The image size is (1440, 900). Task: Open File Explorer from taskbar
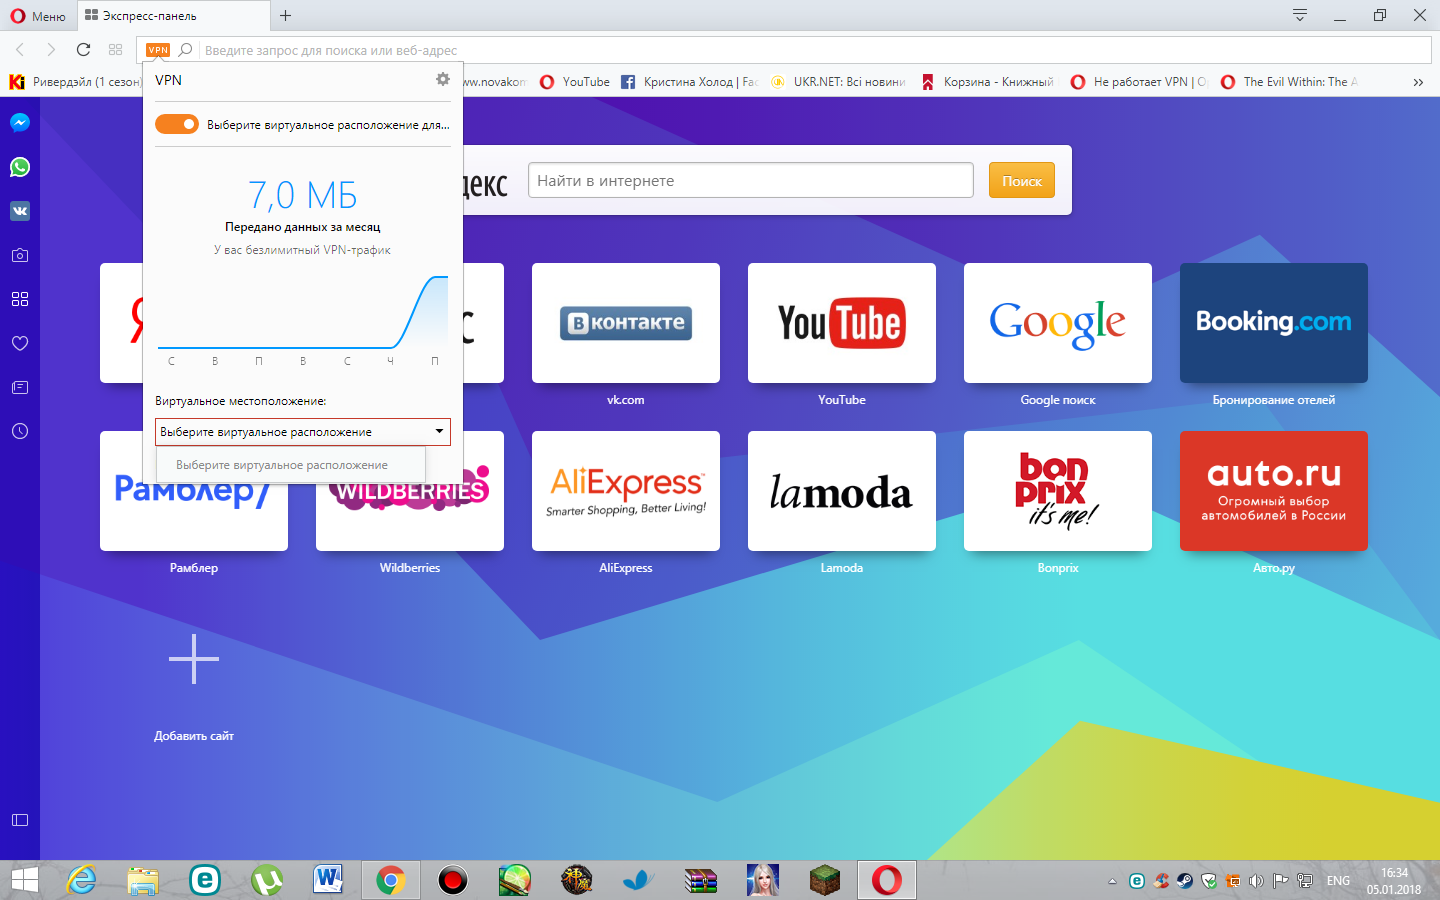click(x=143, y=880)
